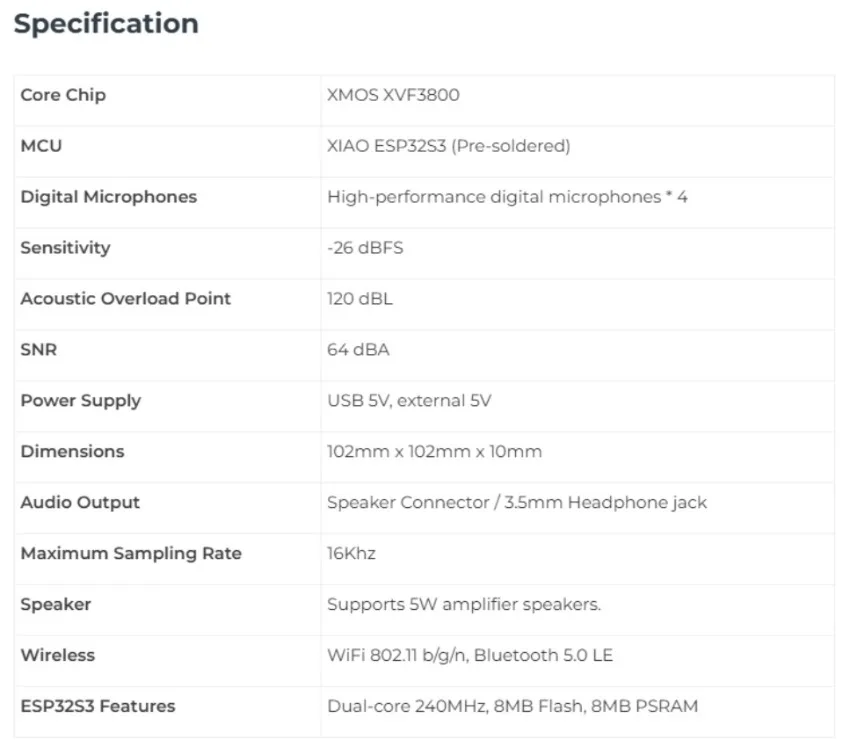Click the High-performance digital microphones value
The width and height of the screenshot is (850, 747).
click(x=507, y=197)
